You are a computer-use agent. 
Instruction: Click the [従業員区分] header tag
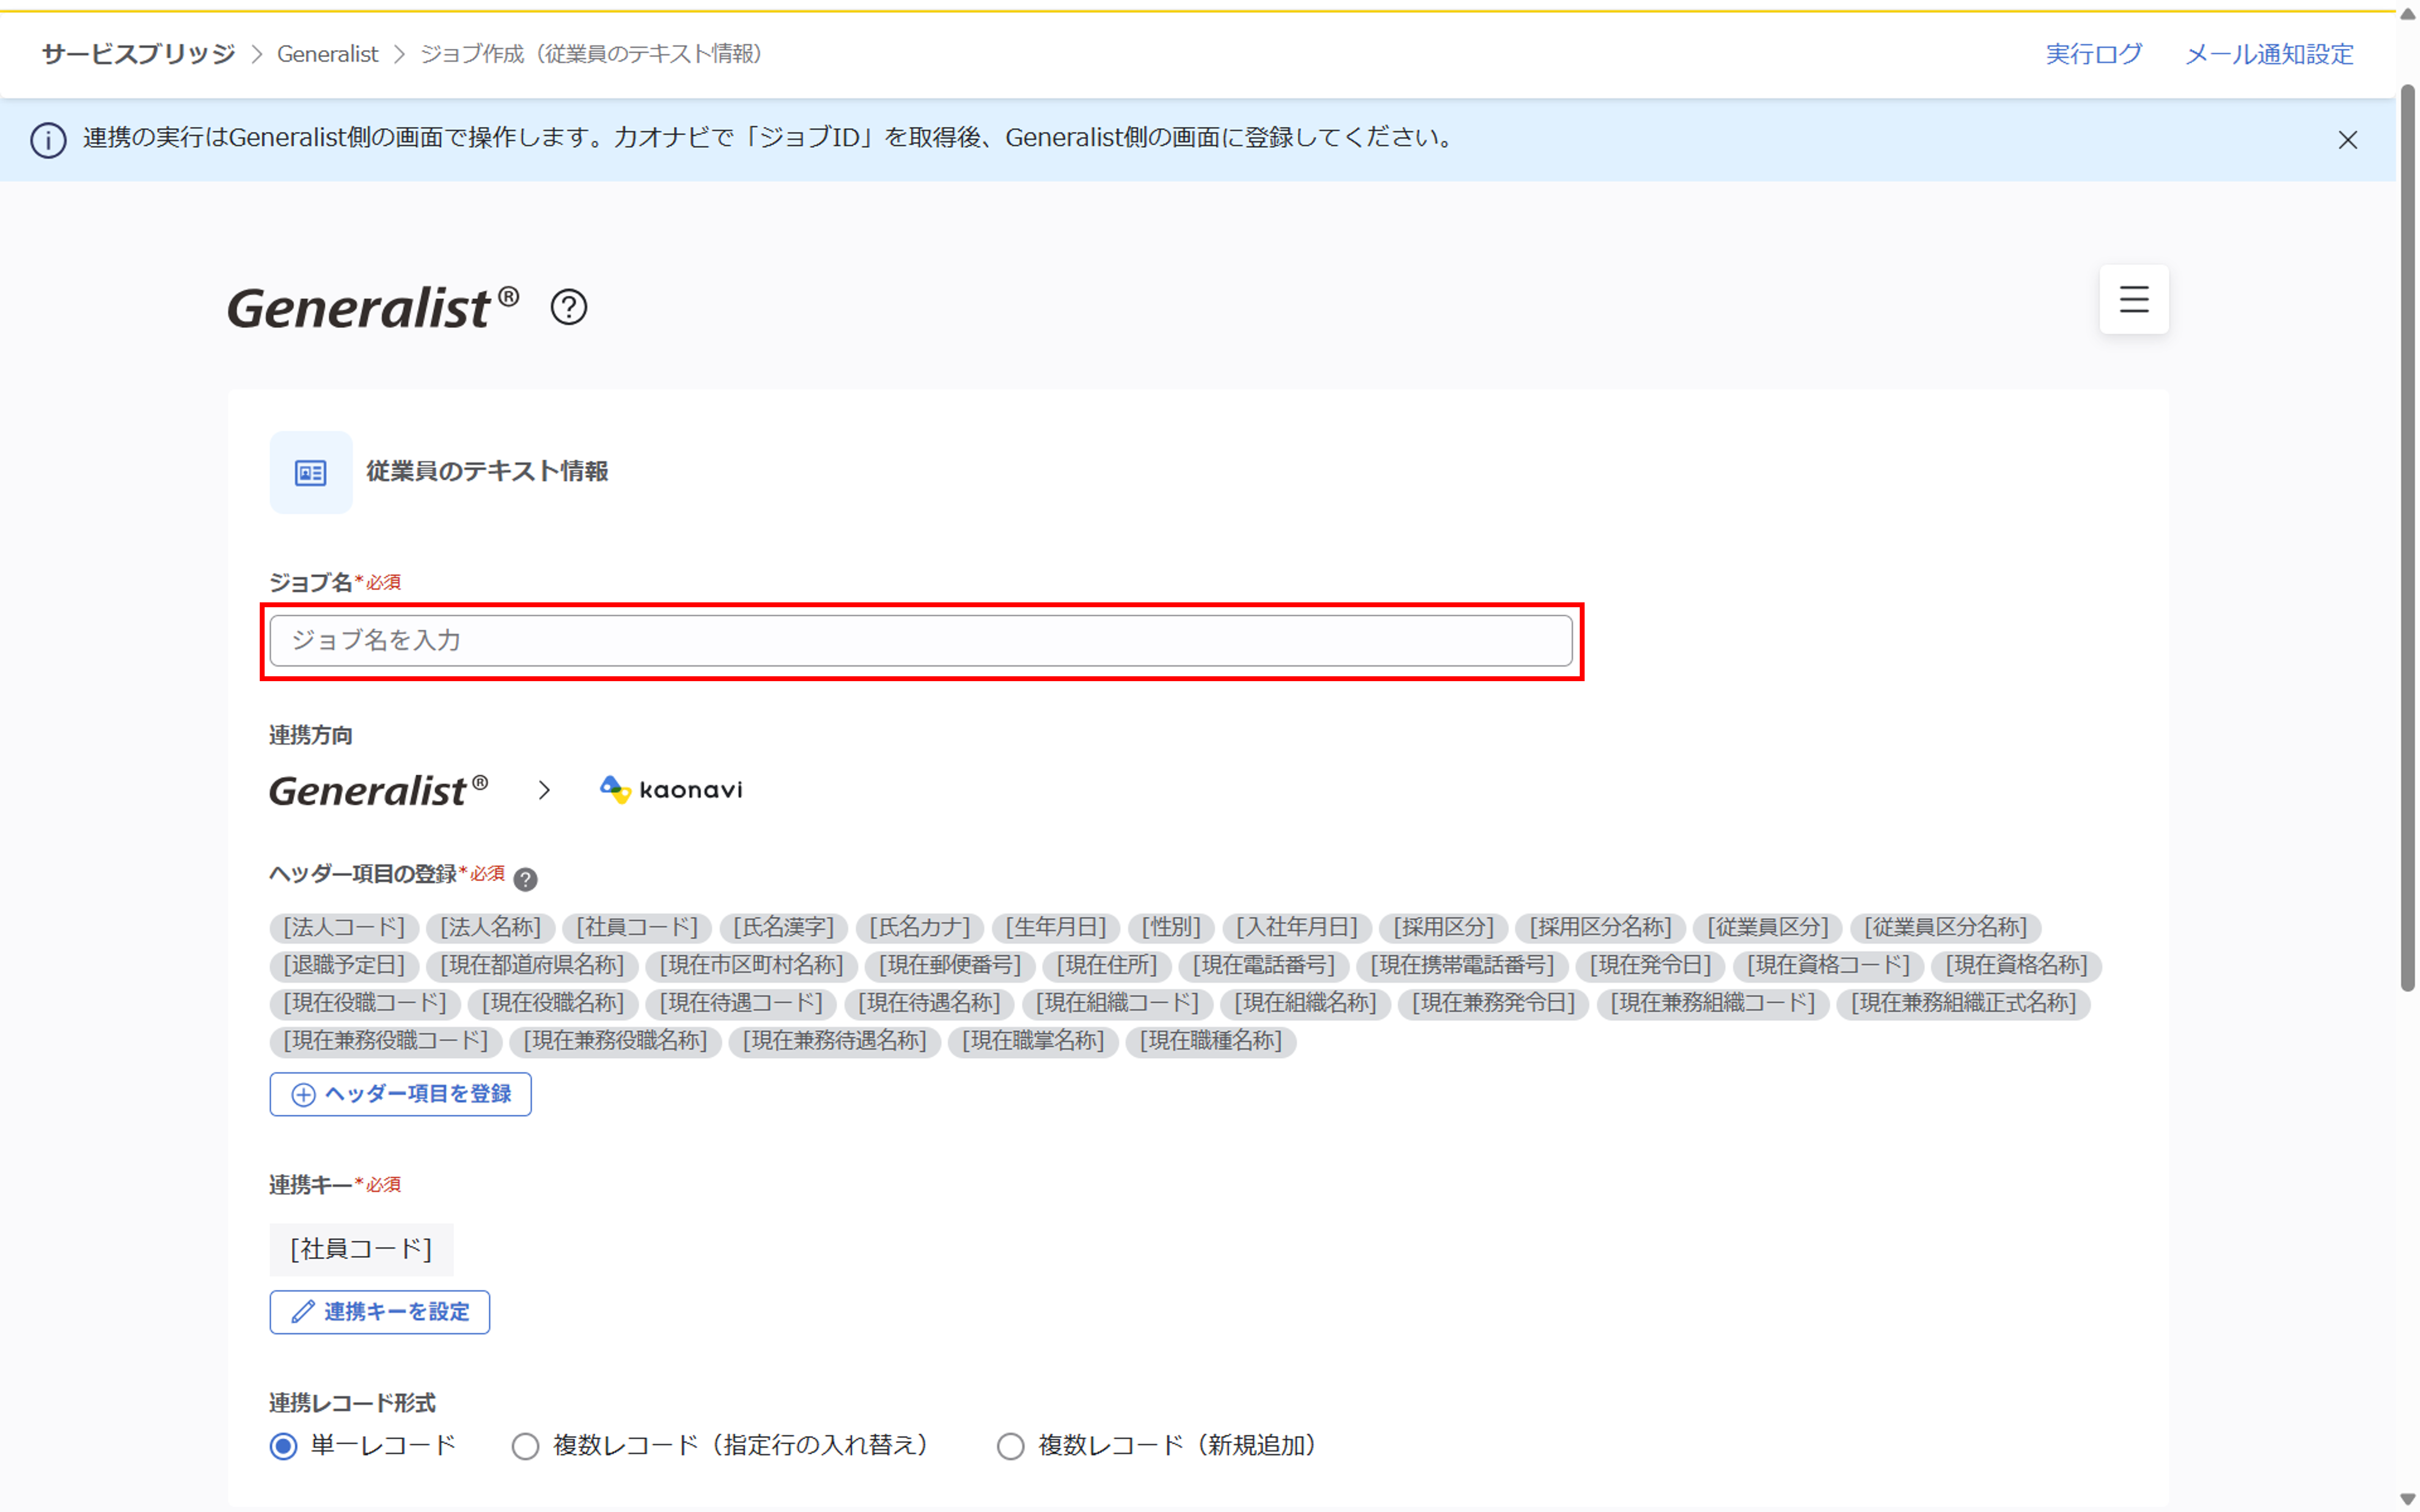pos(1767,927)
